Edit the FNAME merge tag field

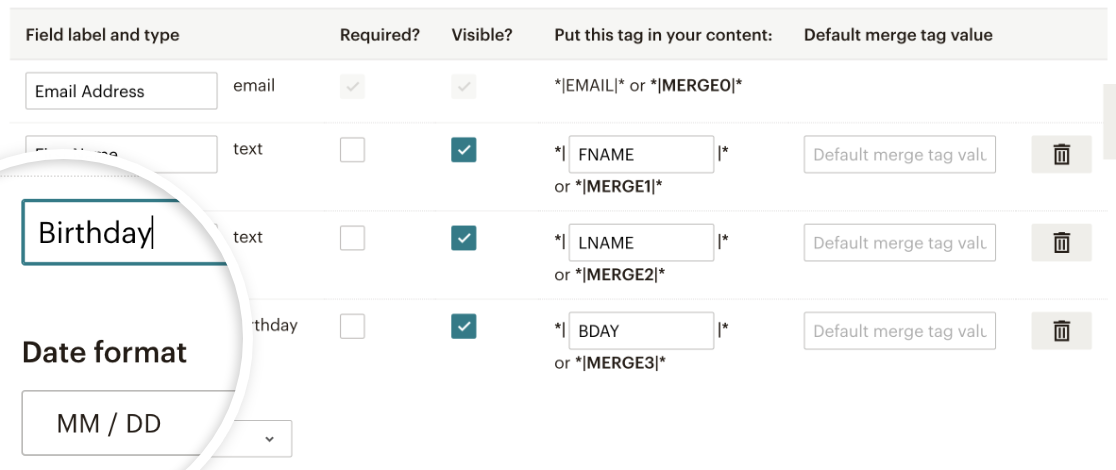641,155
